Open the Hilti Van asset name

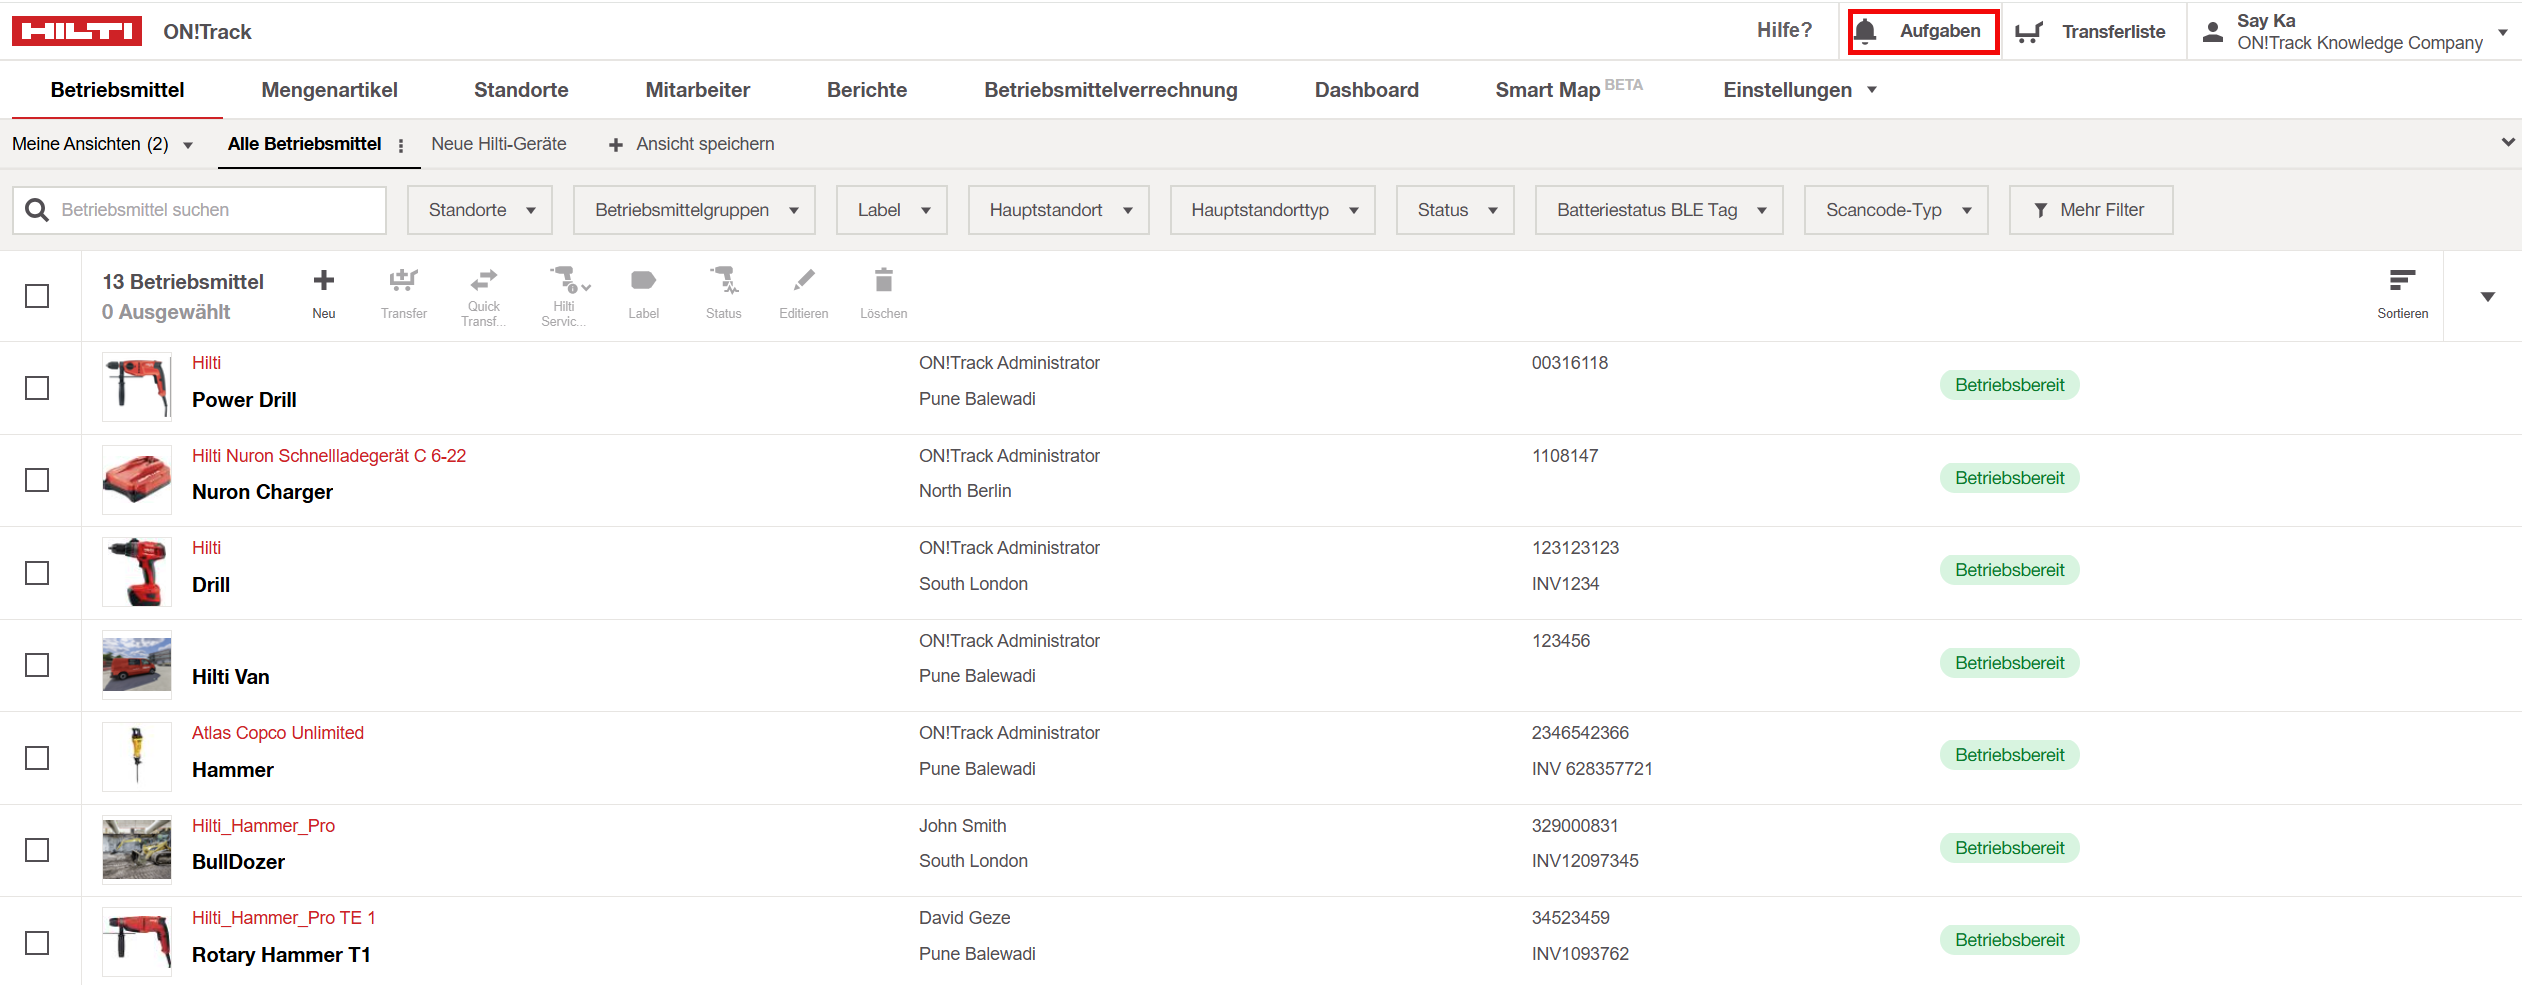[230, 677]
